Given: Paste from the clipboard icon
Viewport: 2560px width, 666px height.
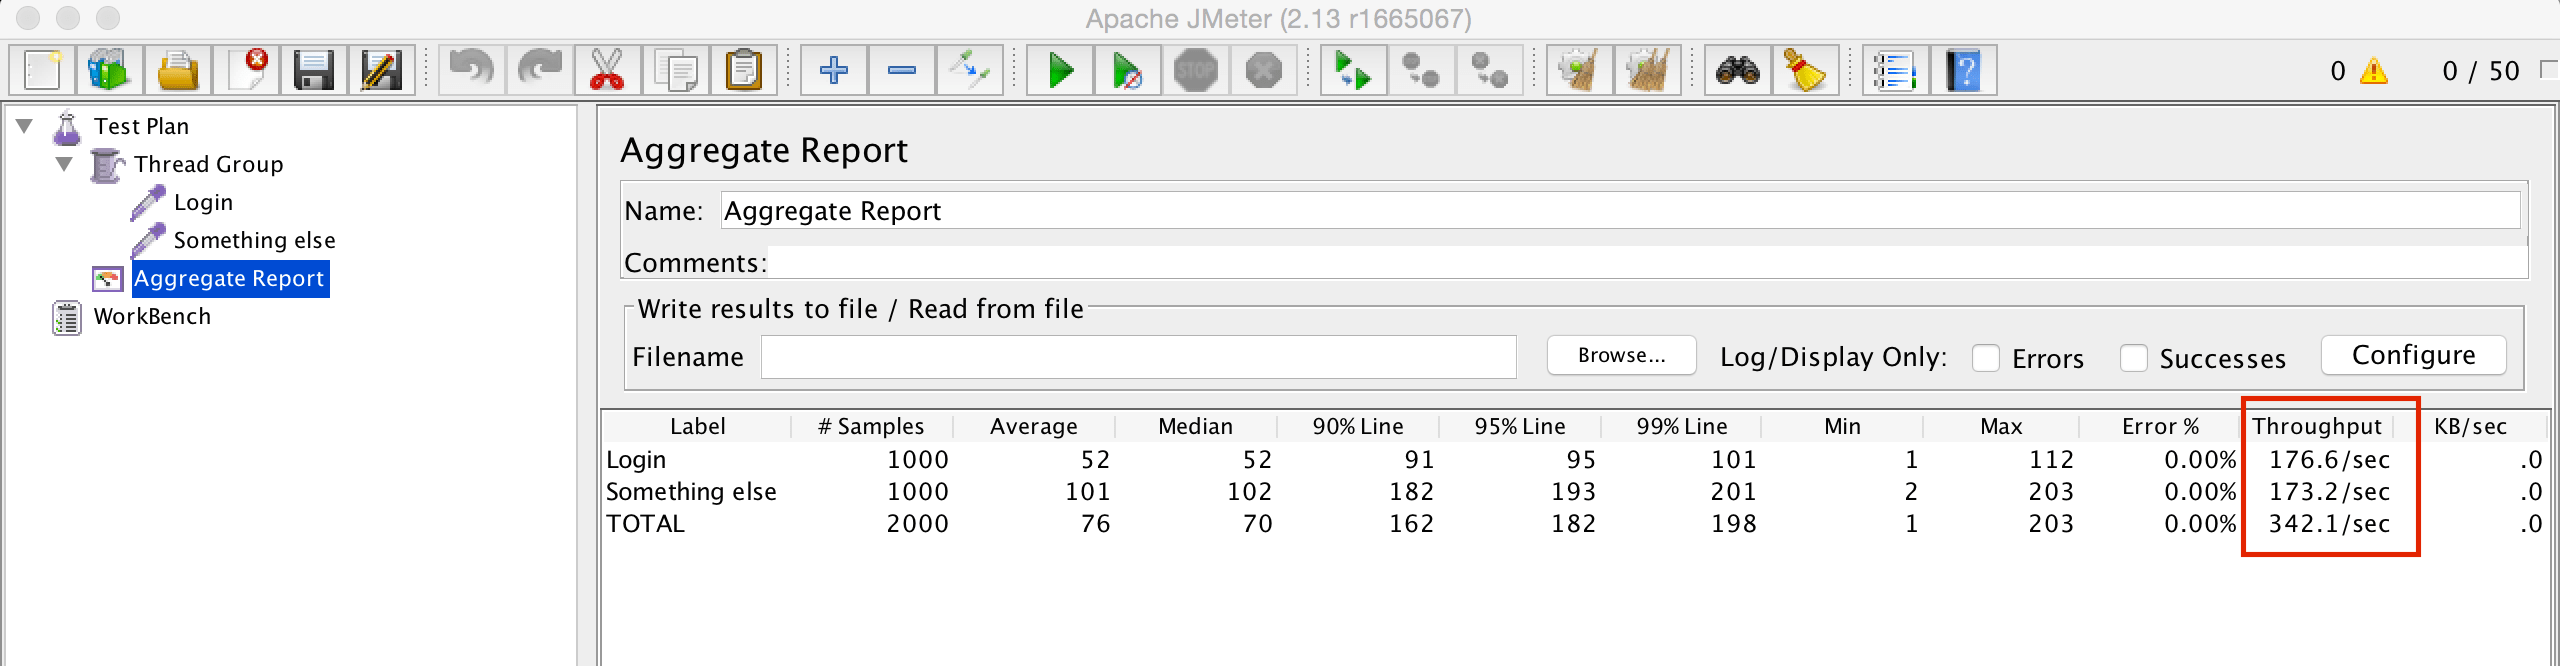Looking at the screenshot, I should (x=744, y=71).
